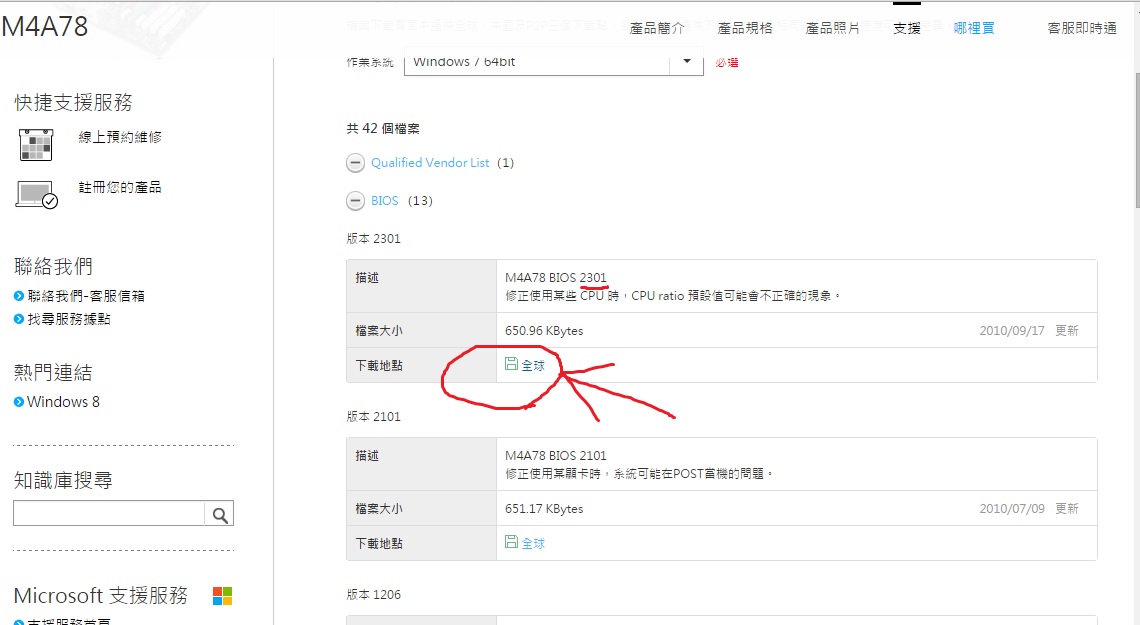Viewport: 1140px width, 625px height.
Task: Open 線上預約維修 link
Action: click(120, 137)
